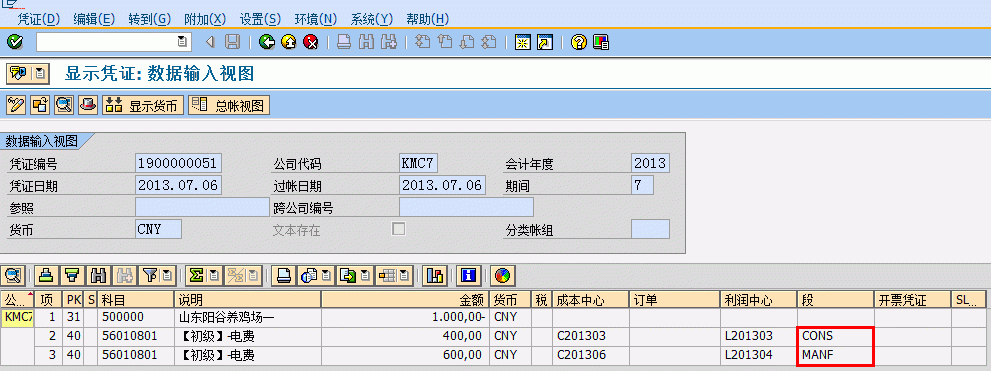Open the 设置(S) menu
Viewport: 991px width, 371px height.
260,19
